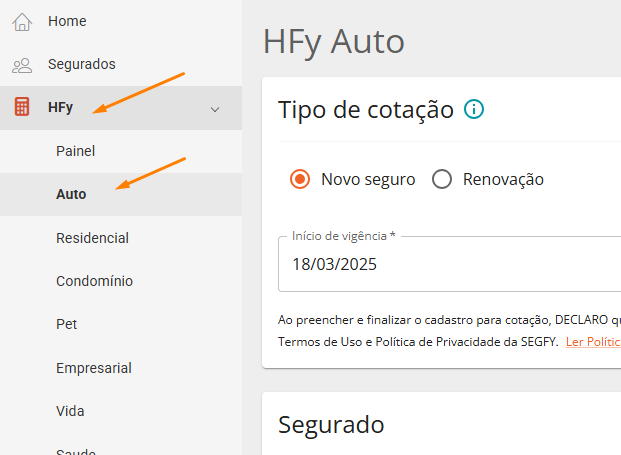Select the Renovação radio button

click(x=442, y=179)
